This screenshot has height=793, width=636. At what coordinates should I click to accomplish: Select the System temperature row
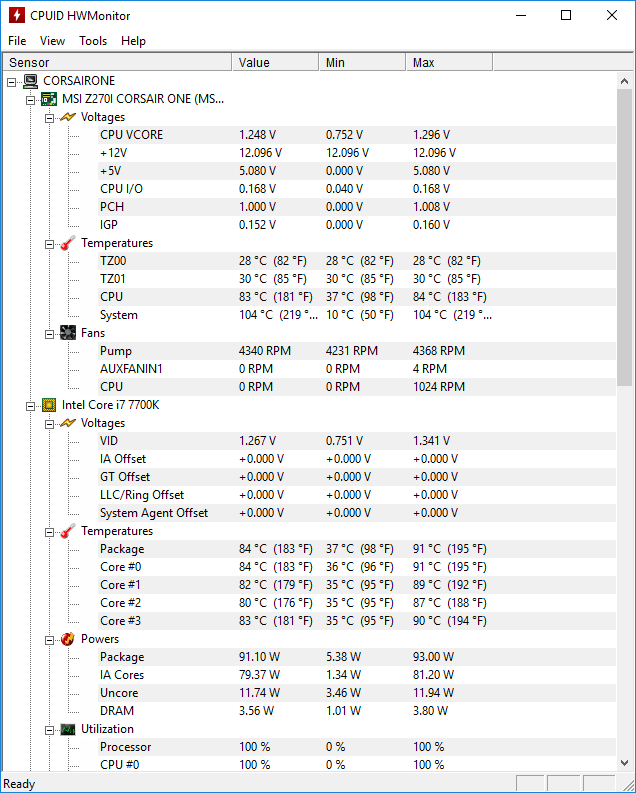coord(357,315)
